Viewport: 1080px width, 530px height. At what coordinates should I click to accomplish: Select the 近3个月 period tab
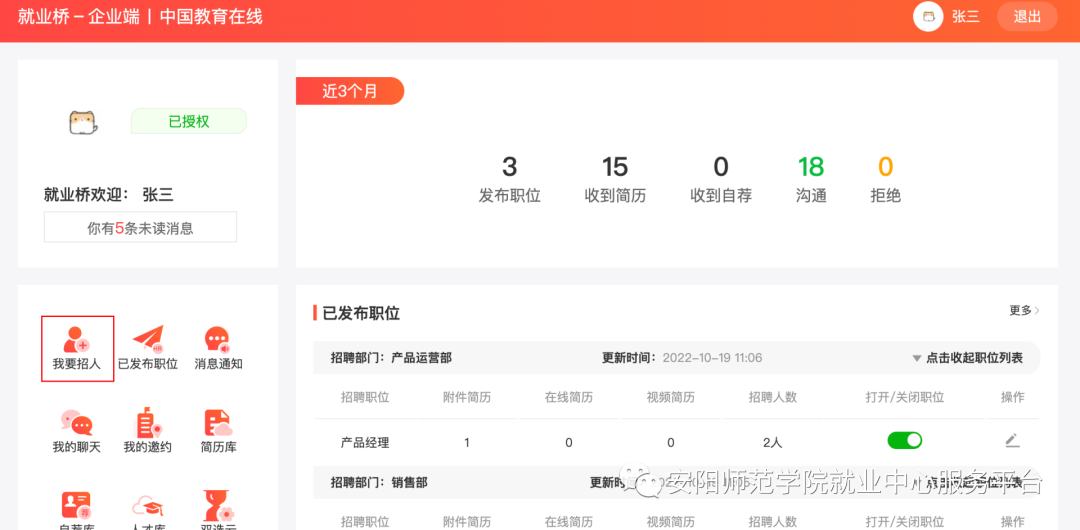[350, 92]
